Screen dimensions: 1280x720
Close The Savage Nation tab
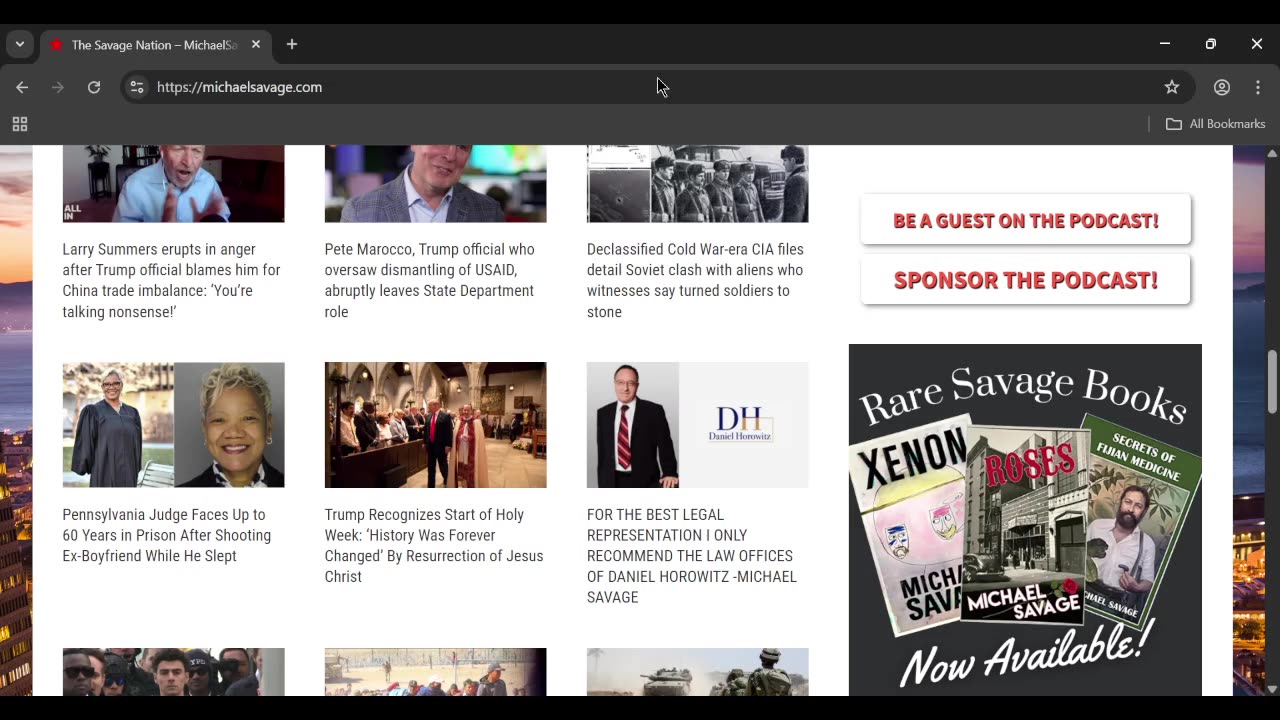pos(255,44)
